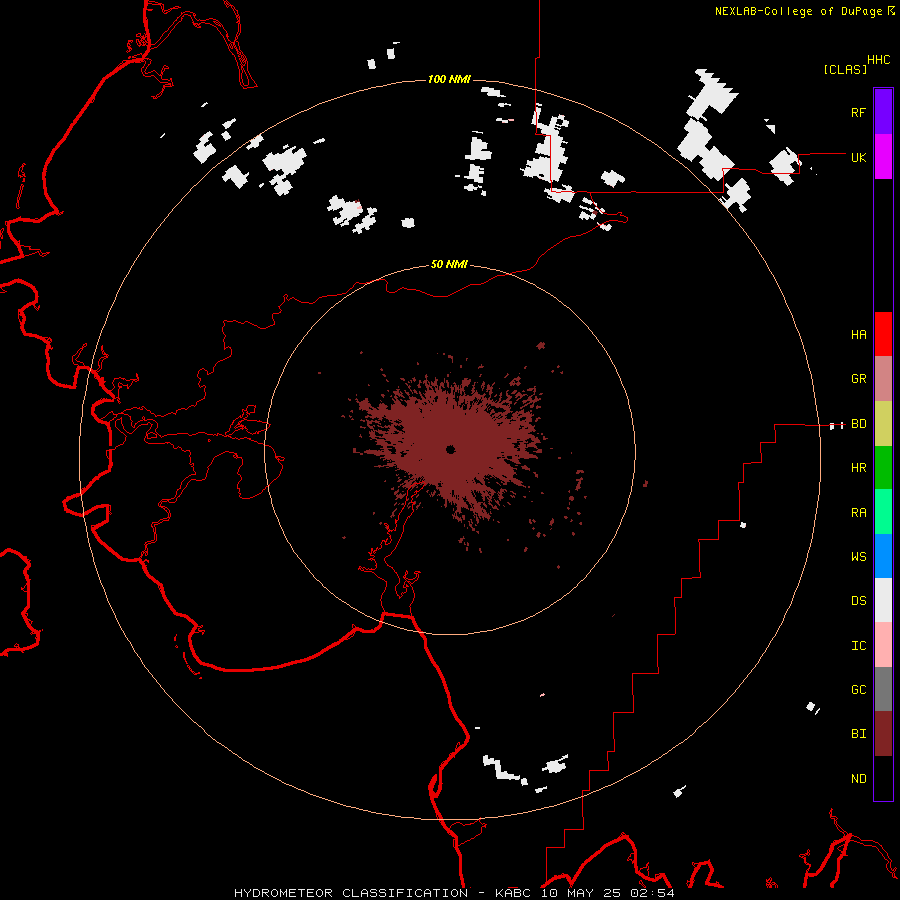Click the 'HYDROMETEOR CLASSIFICATION' title text
The height and width of the screenshot is (900, 900).
351,893
